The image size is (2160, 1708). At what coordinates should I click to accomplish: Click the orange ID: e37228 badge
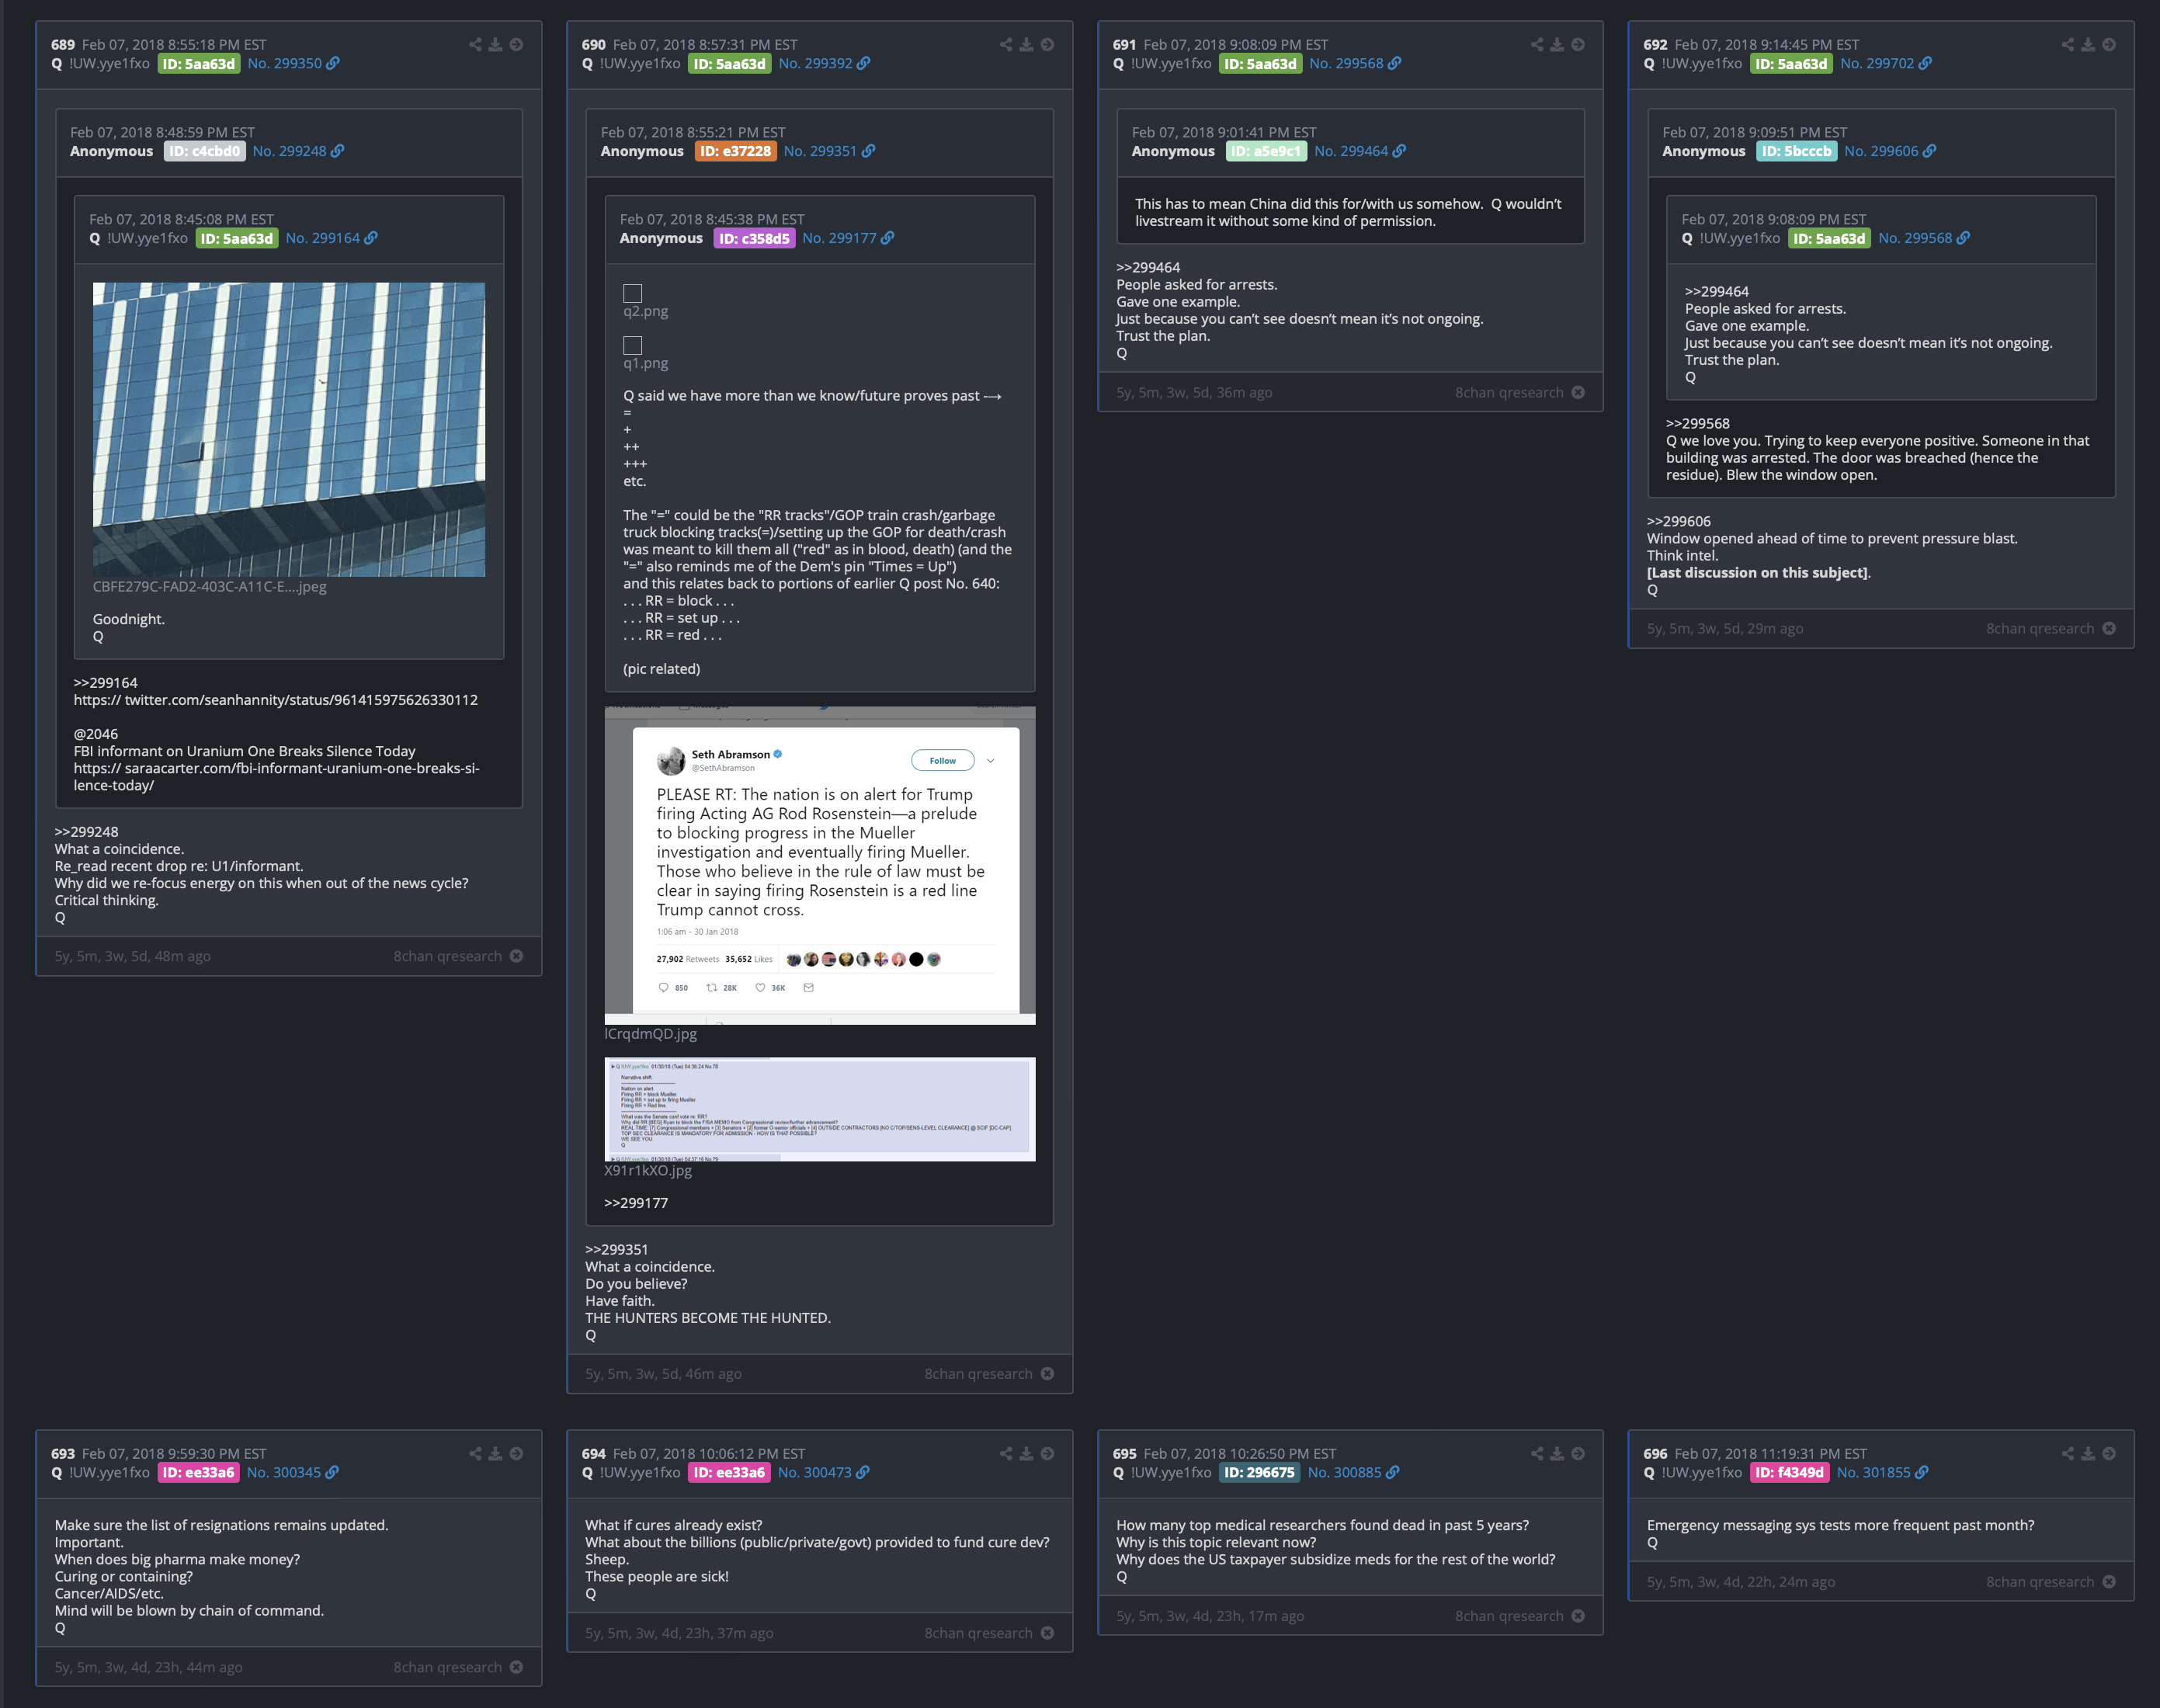coord(735,151)
